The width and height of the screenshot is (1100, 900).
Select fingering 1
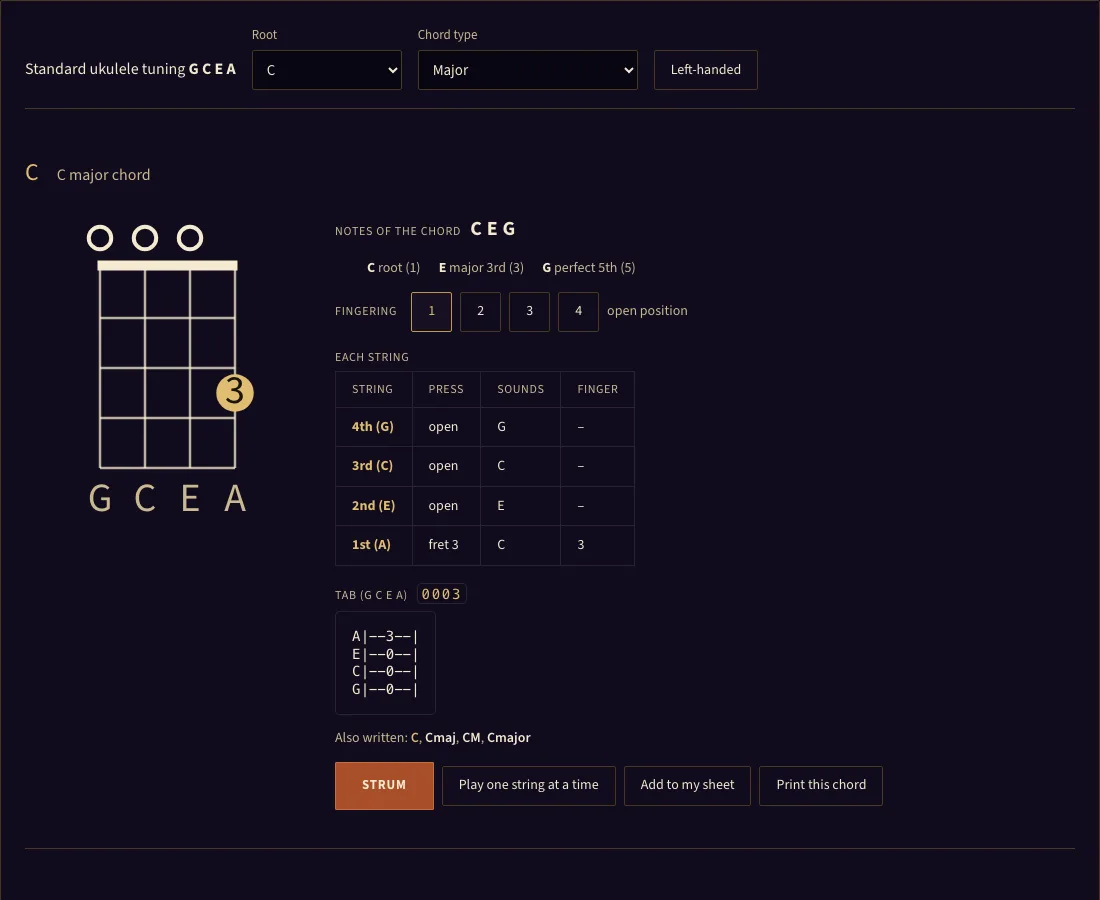431,311
